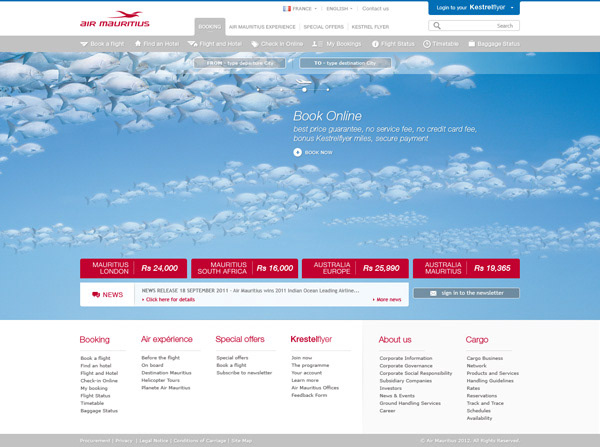Click the Timetable clock icon
Viewport: 600px width, 447px height.
point(427,44)
